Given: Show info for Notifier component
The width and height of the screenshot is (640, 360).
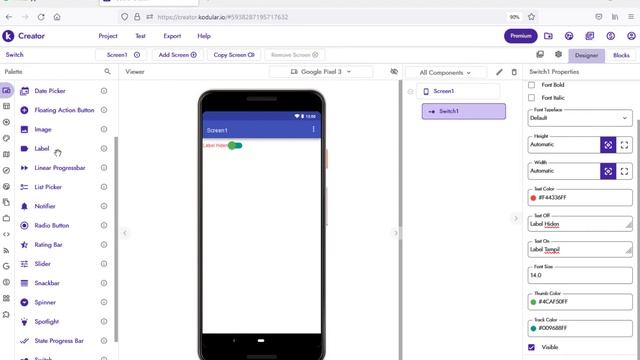Looking at the screenshot, I should [x=104, y=206].
